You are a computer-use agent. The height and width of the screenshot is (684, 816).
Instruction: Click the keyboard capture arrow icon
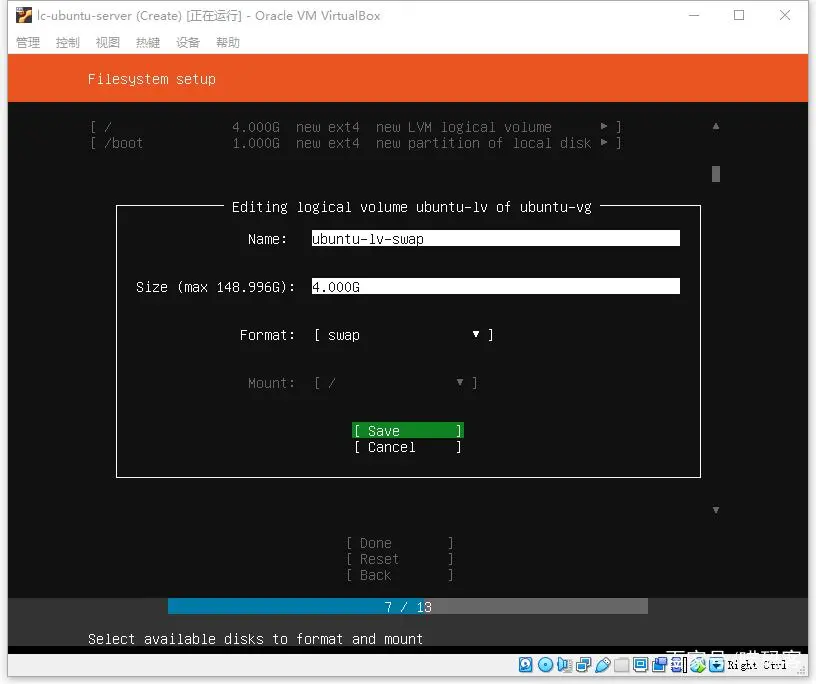point(717,665)
